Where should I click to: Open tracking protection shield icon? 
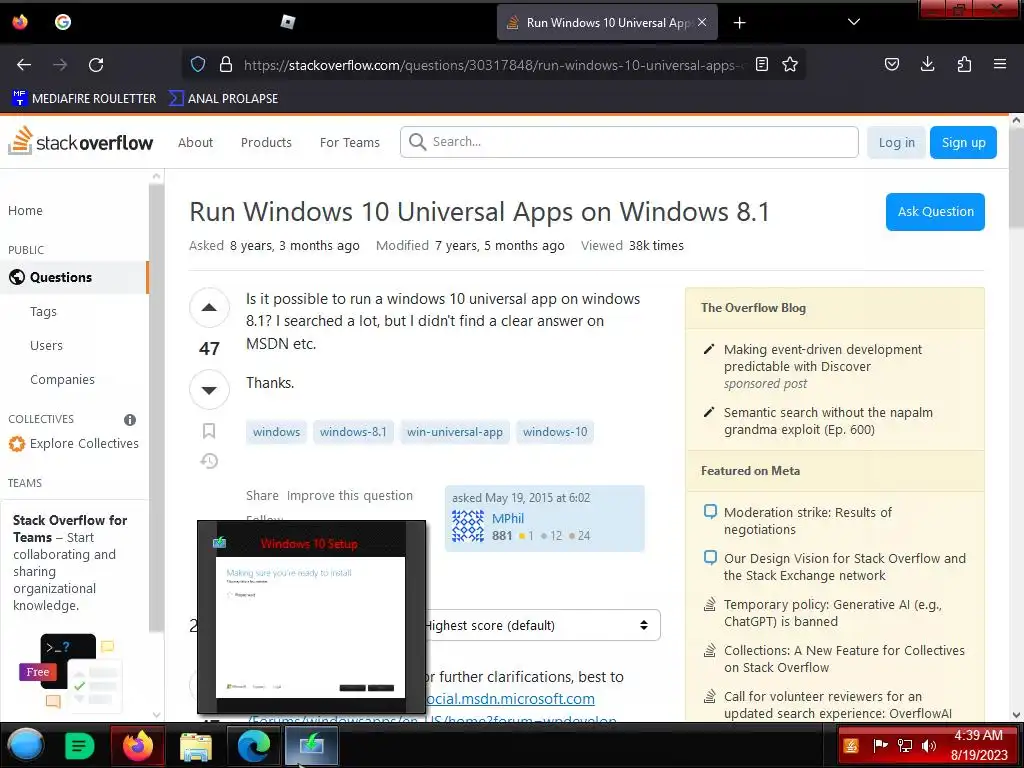(x=198, y=64)
